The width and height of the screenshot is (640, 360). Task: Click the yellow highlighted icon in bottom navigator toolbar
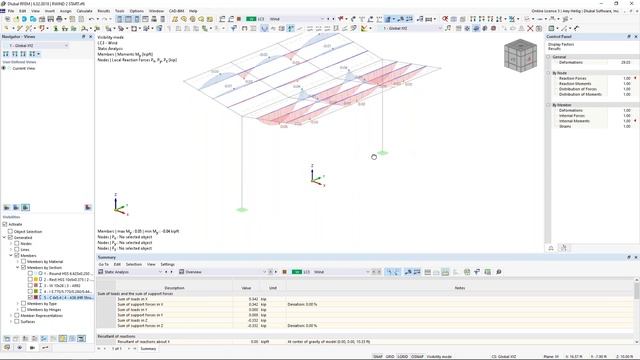[62, 339]
